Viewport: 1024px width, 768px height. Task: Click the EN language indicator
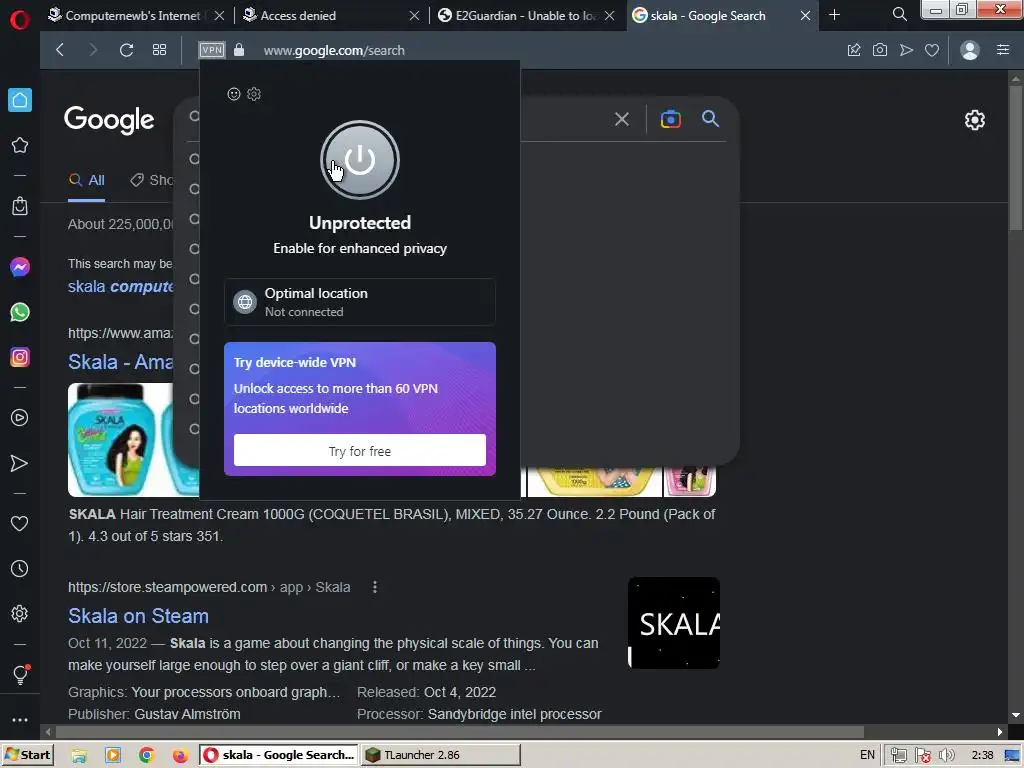tap(867, 755)
